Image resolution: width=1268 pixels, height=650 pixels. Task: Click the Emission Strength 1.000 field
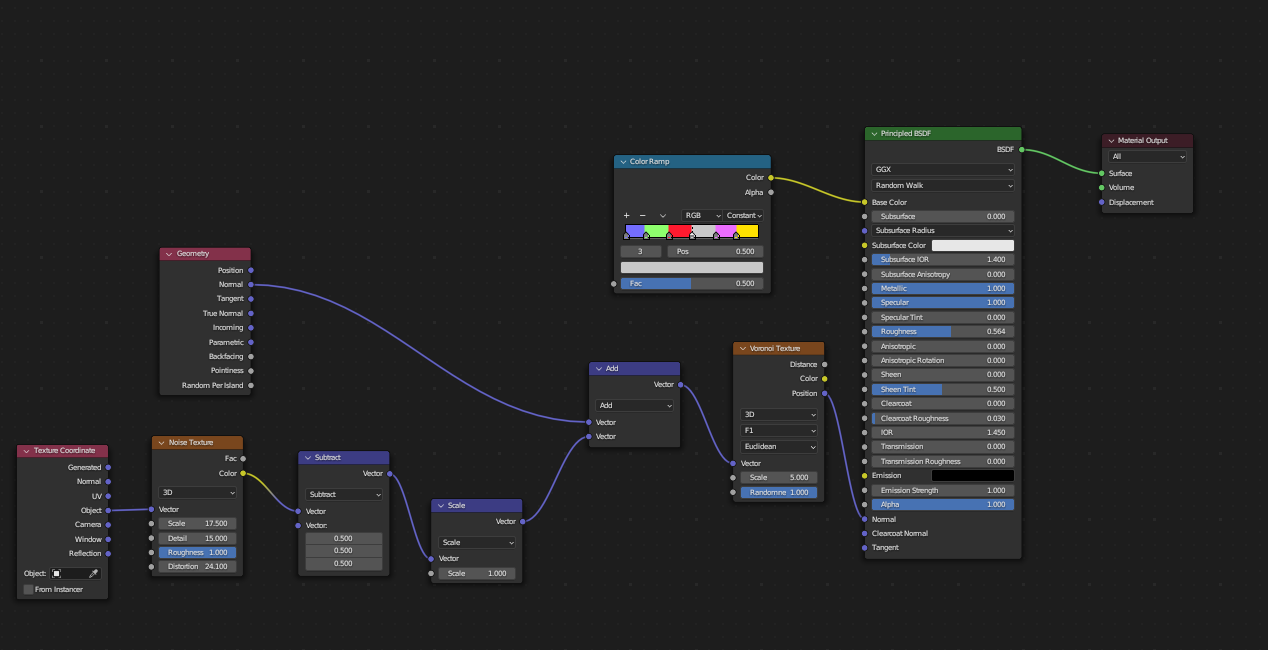[x=943, y=490]
